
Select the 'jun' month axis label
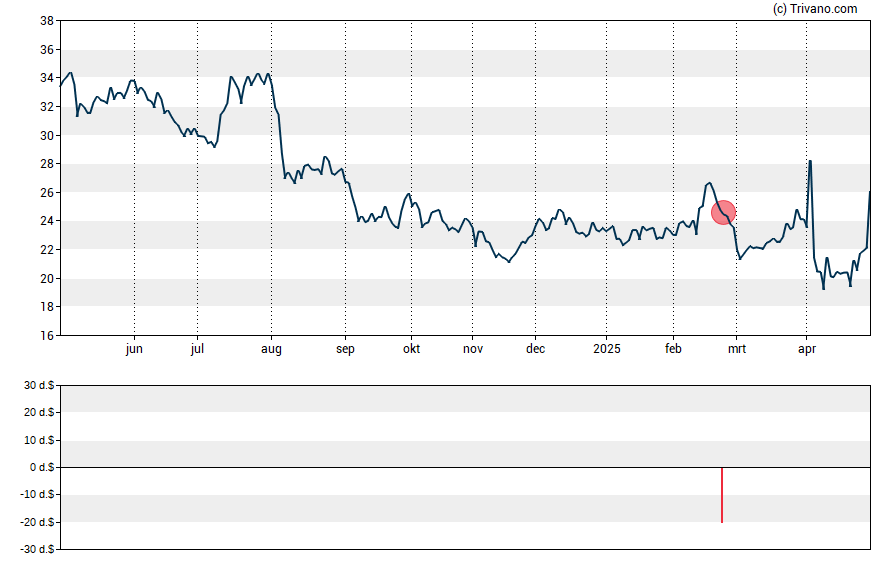point(134,349)
